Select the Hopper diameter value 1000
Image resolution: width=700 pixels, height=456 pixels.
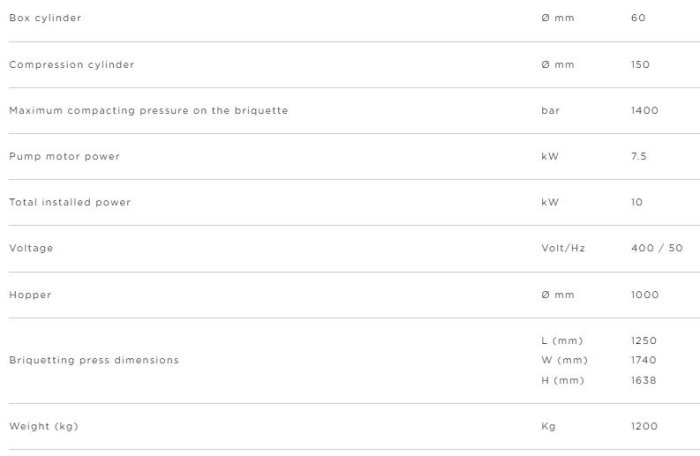point(645,295)
